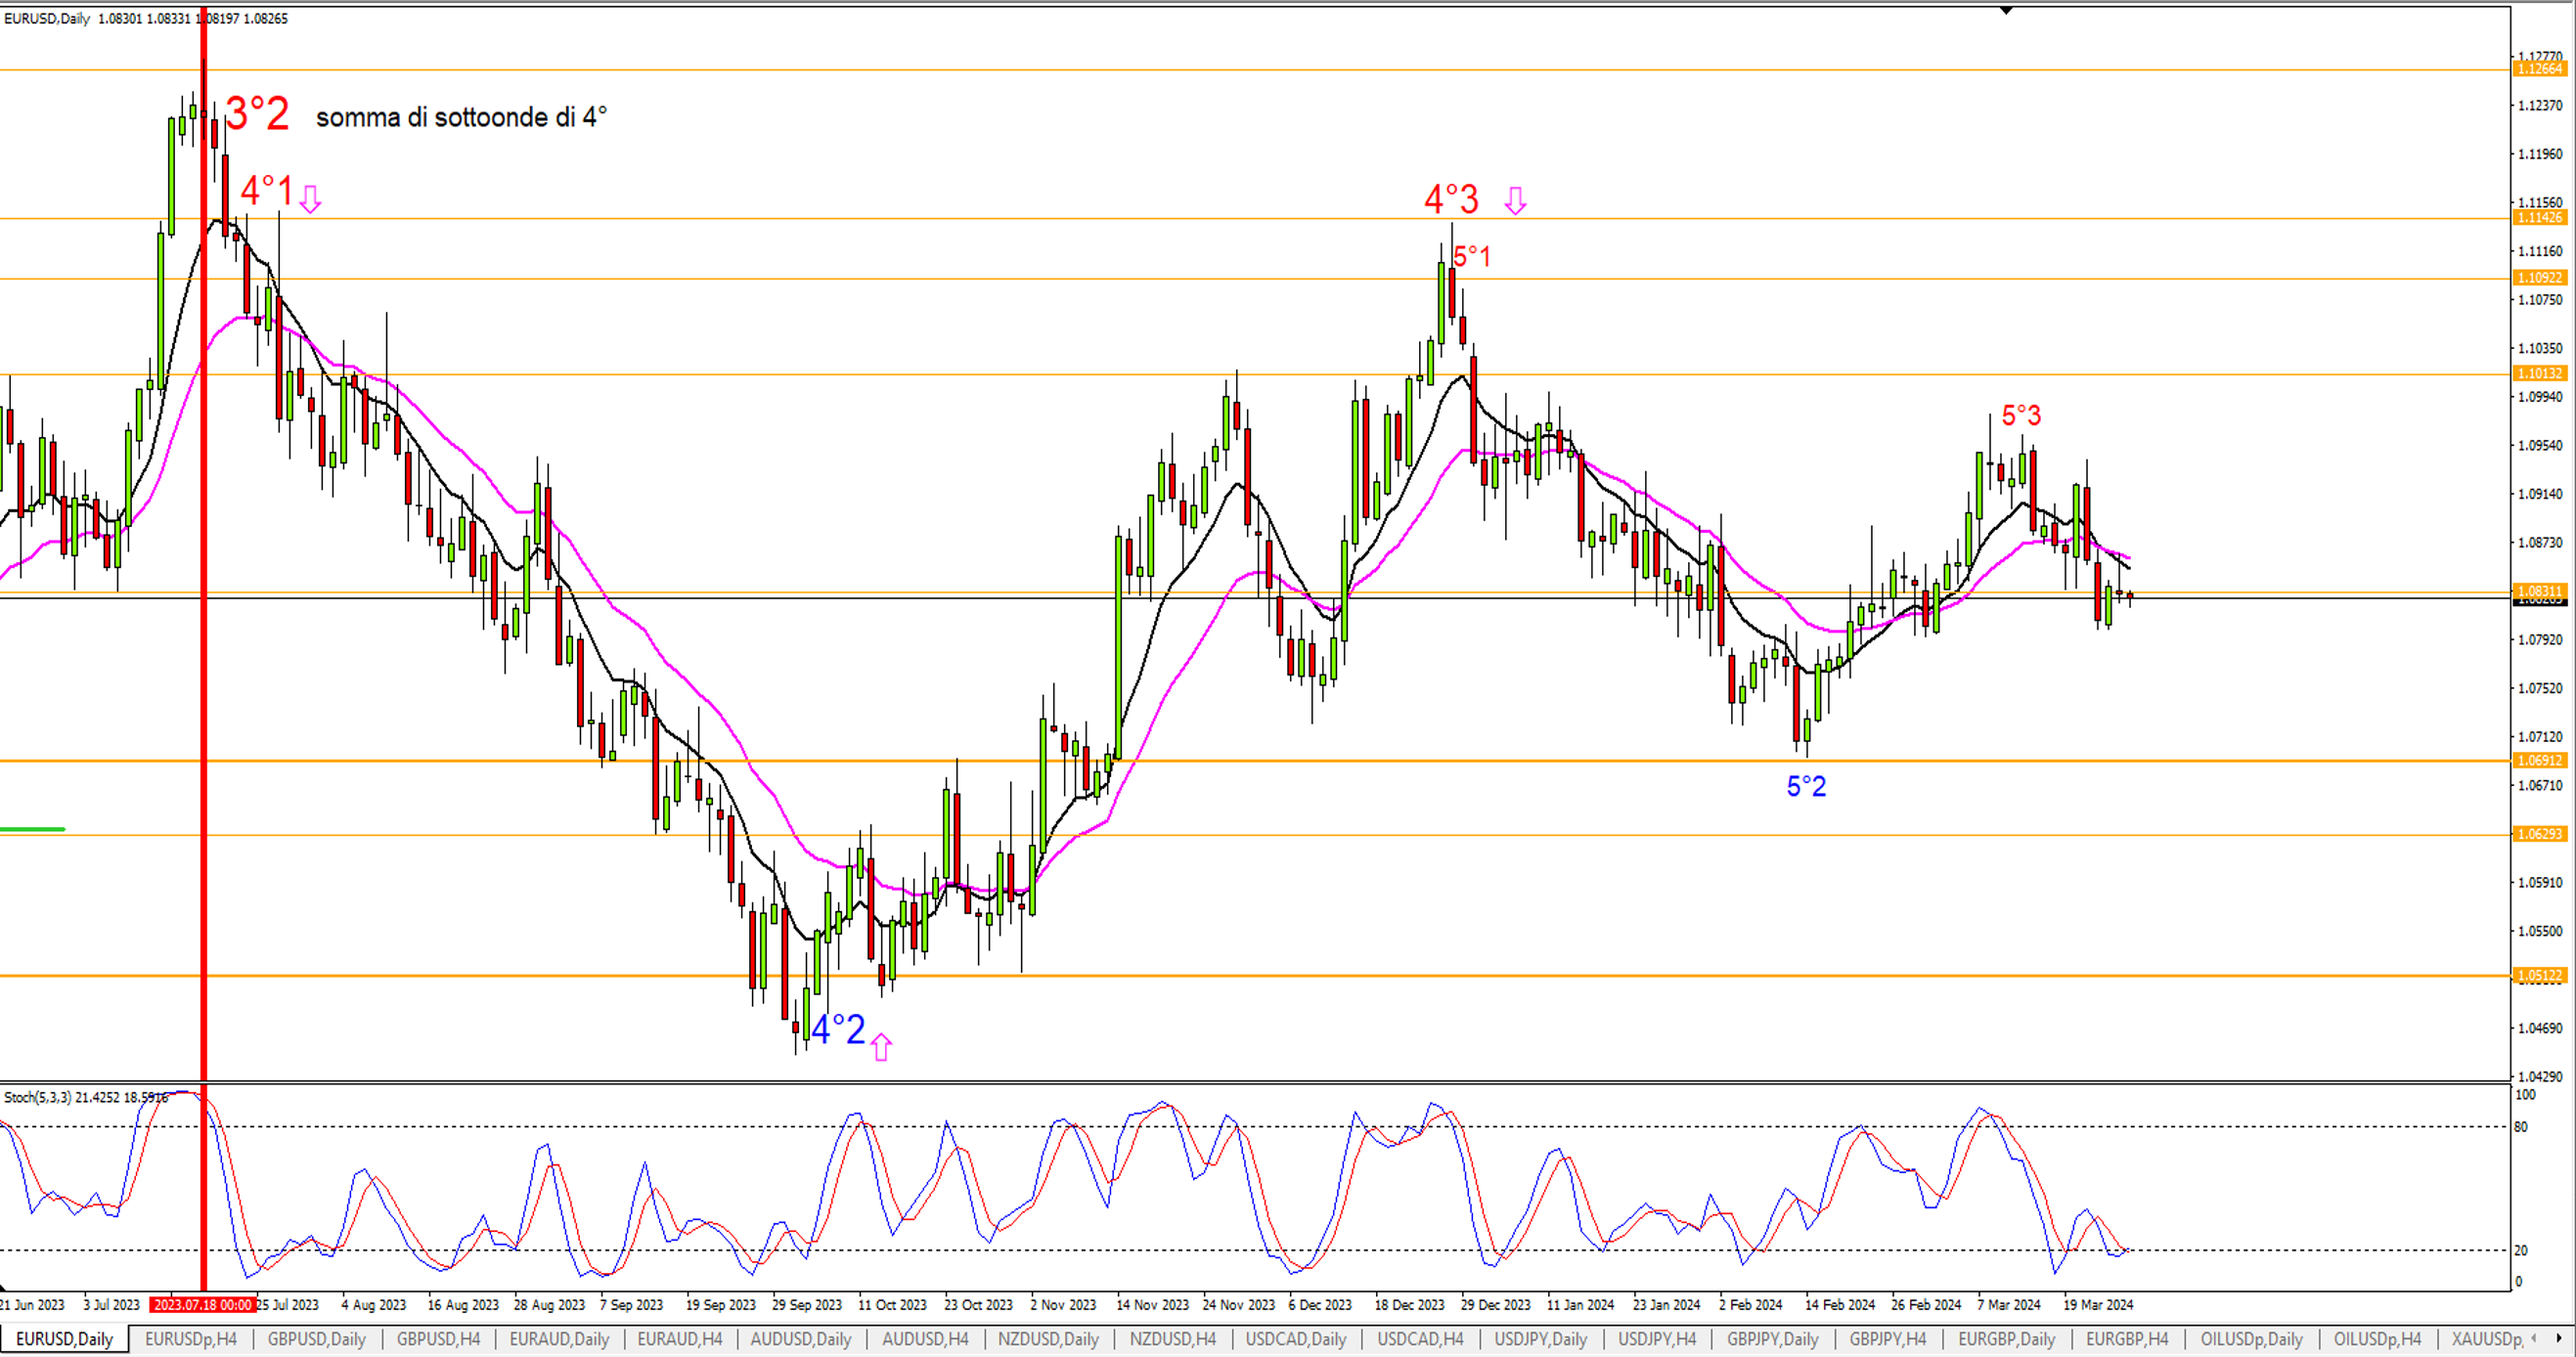2576x1357 pixels.
Task: Open the AUDUSD,Daily chart tab
Action: 801,1339
